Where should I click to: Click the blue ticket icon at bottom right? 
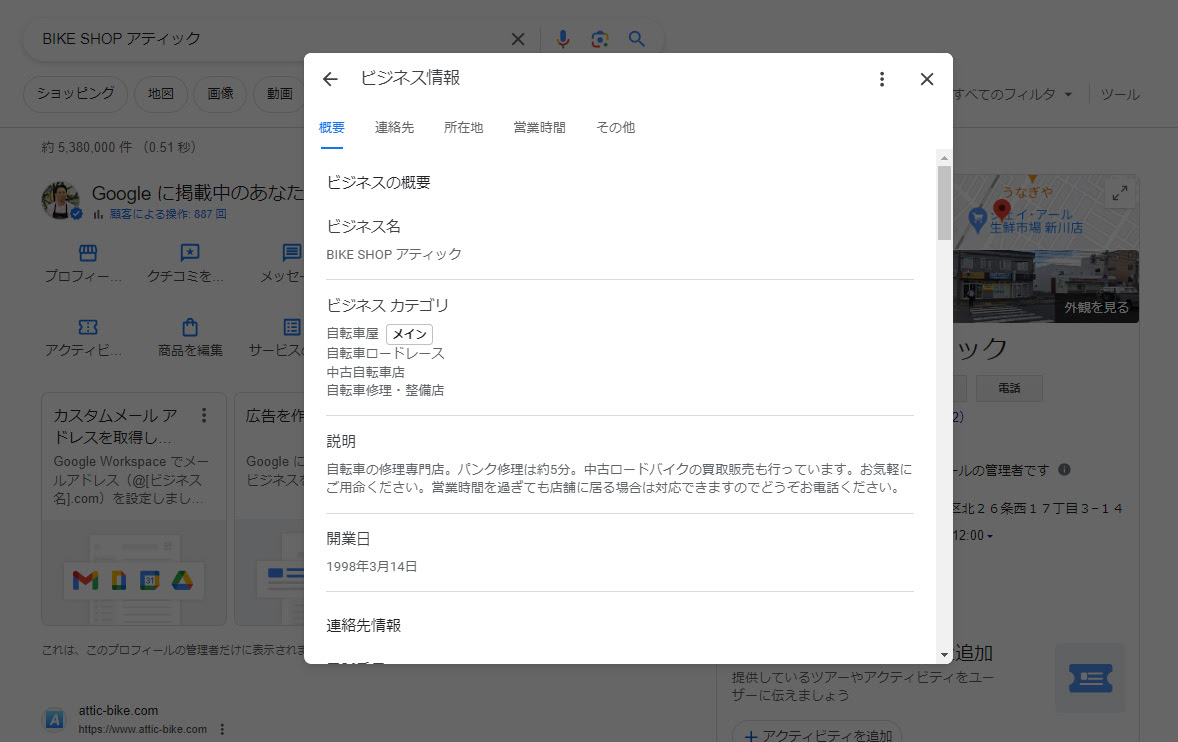(x=1090, y=678)
